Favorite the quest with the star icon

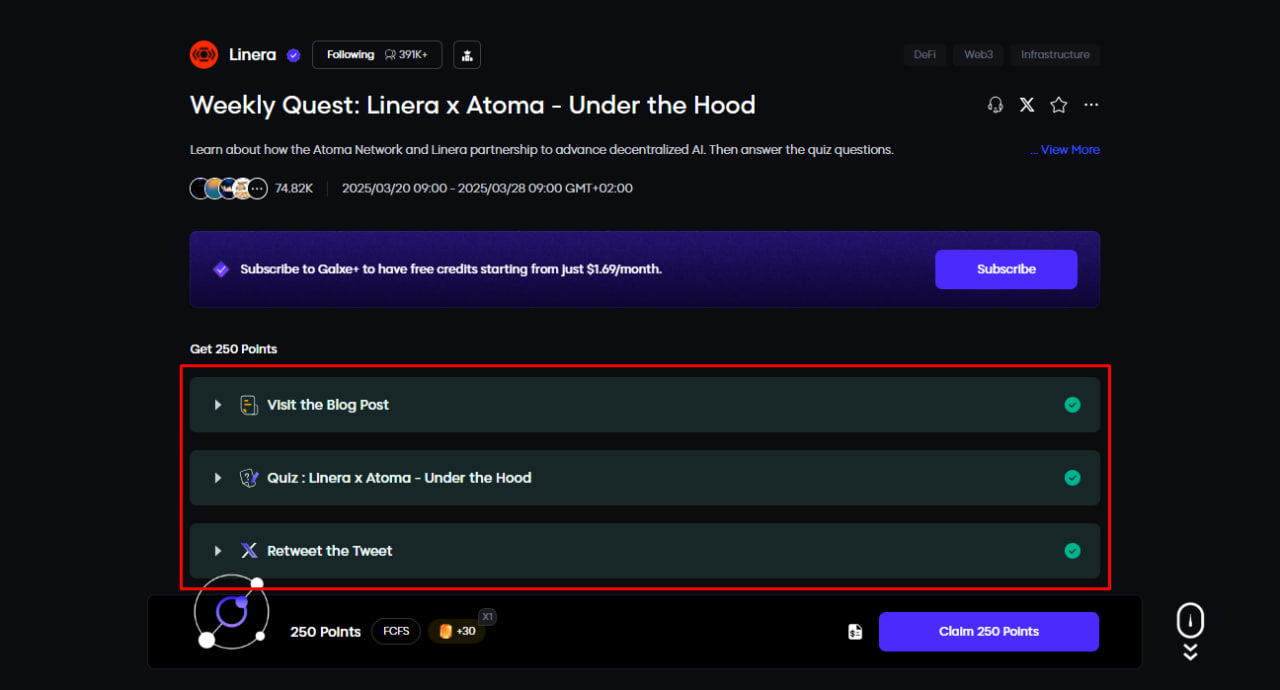(x=1059, y=105)
